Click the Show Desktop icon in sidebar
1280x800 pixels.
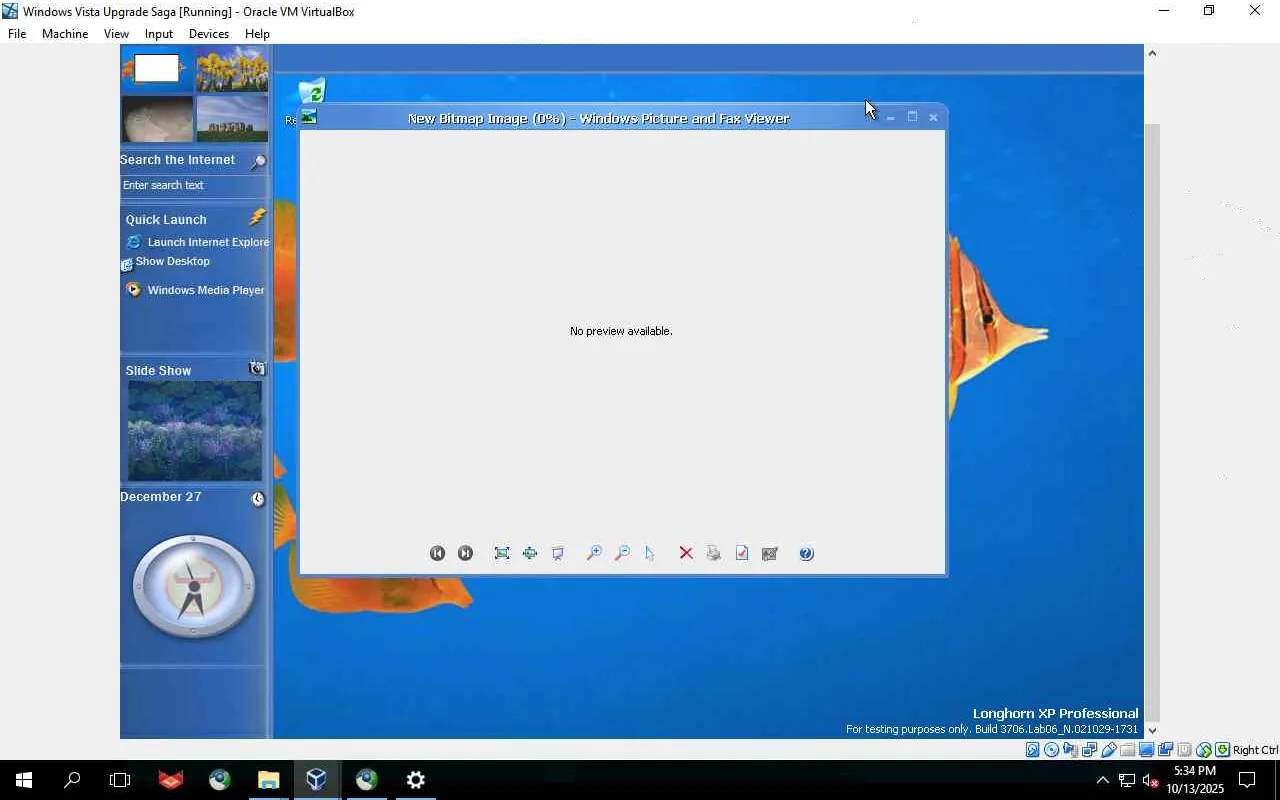coord(126,265)
